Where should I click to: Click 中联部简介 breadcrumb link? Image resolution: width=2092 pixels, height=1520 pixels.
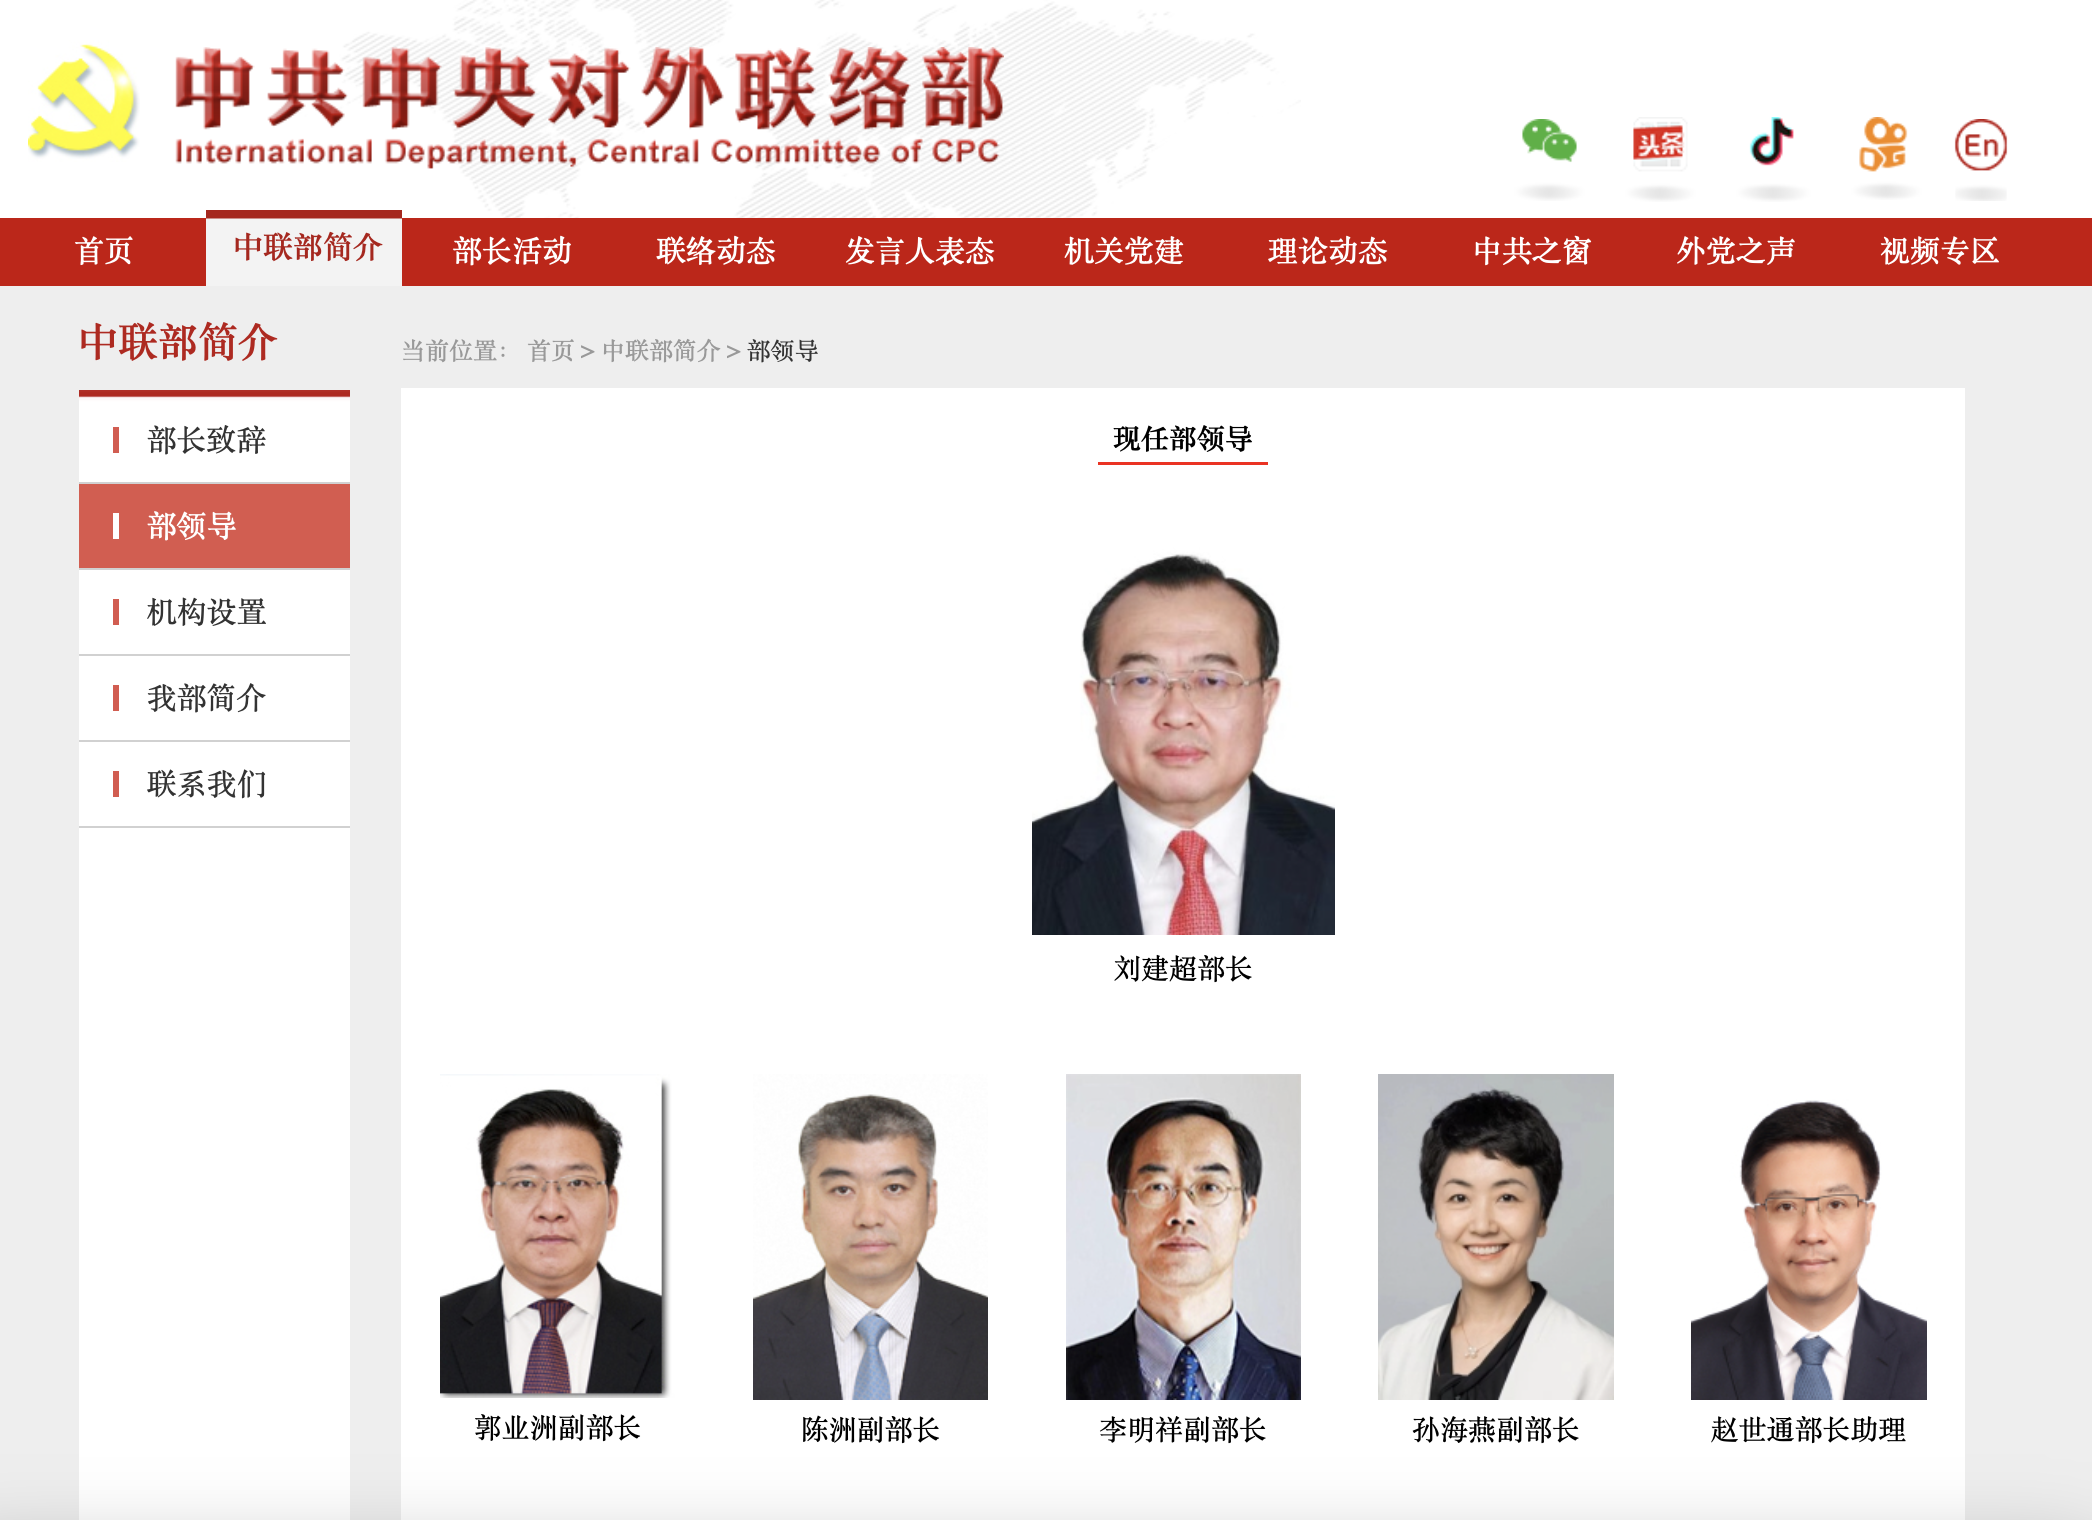pos(660,351)
